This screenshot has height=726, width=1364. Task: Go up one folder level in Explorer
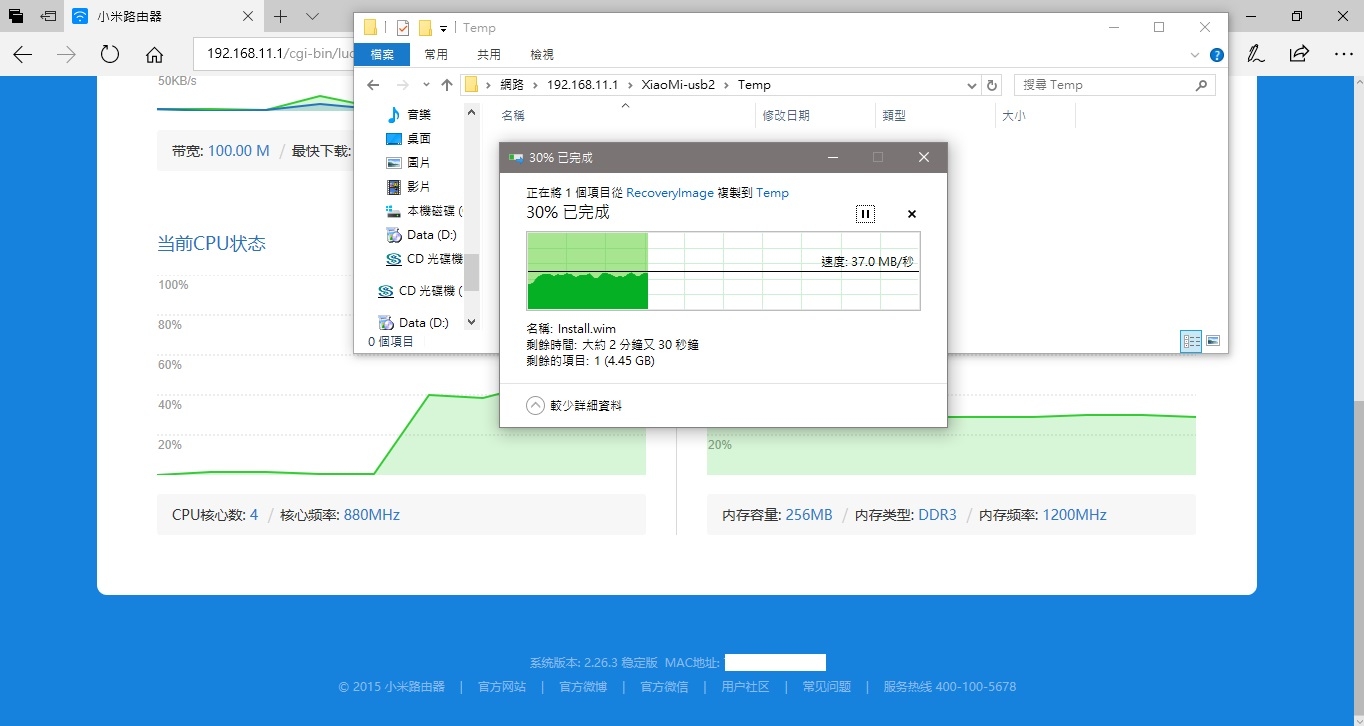pos(447,85)
